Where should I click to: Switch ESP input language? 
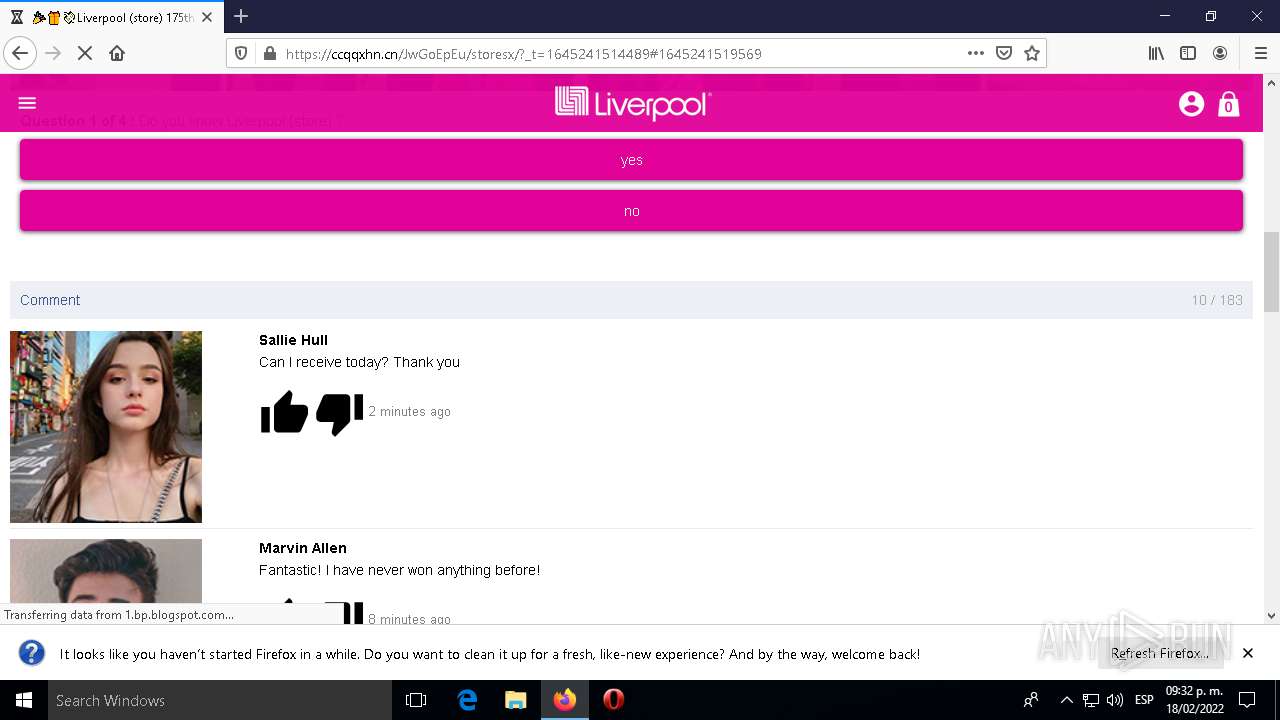pos(1144,700)
